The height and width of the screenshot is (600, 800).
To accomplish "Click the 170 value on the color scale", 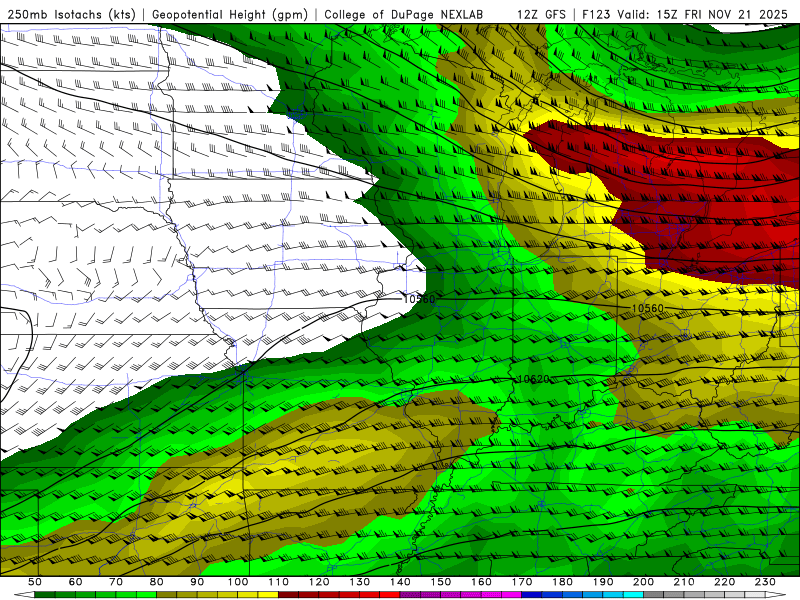I will [x=522, y=582].
